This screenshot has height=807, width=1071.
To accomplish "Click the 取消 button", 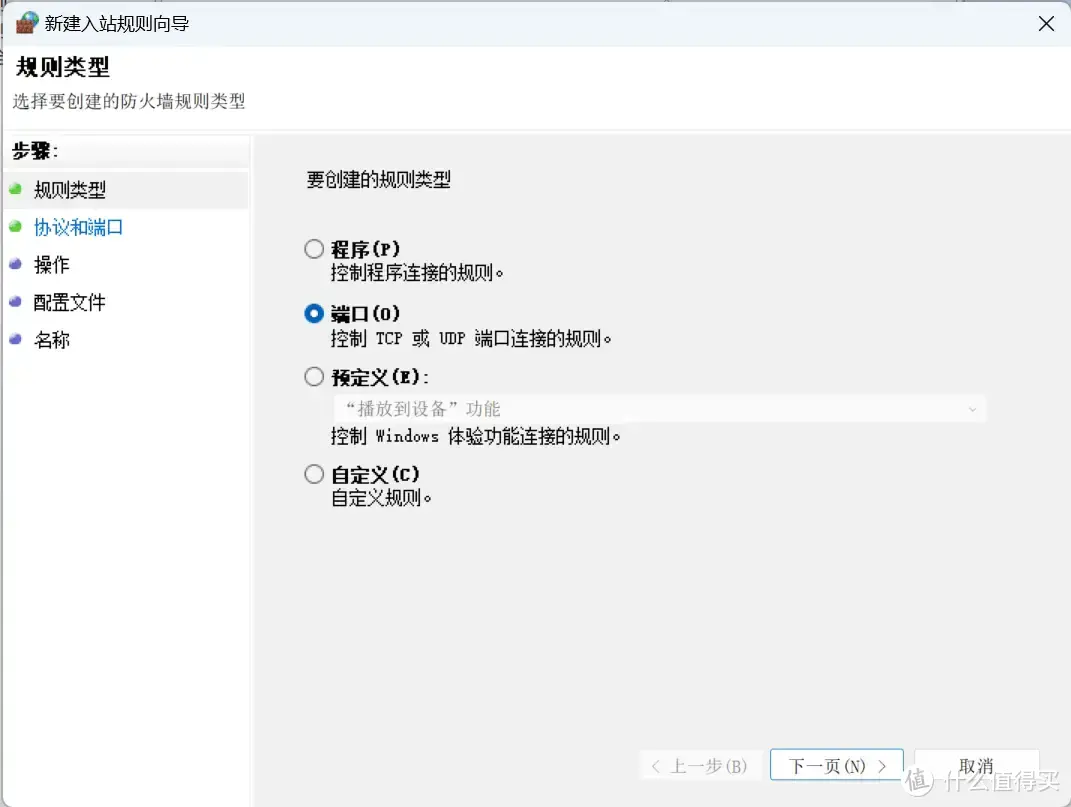I will click(x=976, y=765).
